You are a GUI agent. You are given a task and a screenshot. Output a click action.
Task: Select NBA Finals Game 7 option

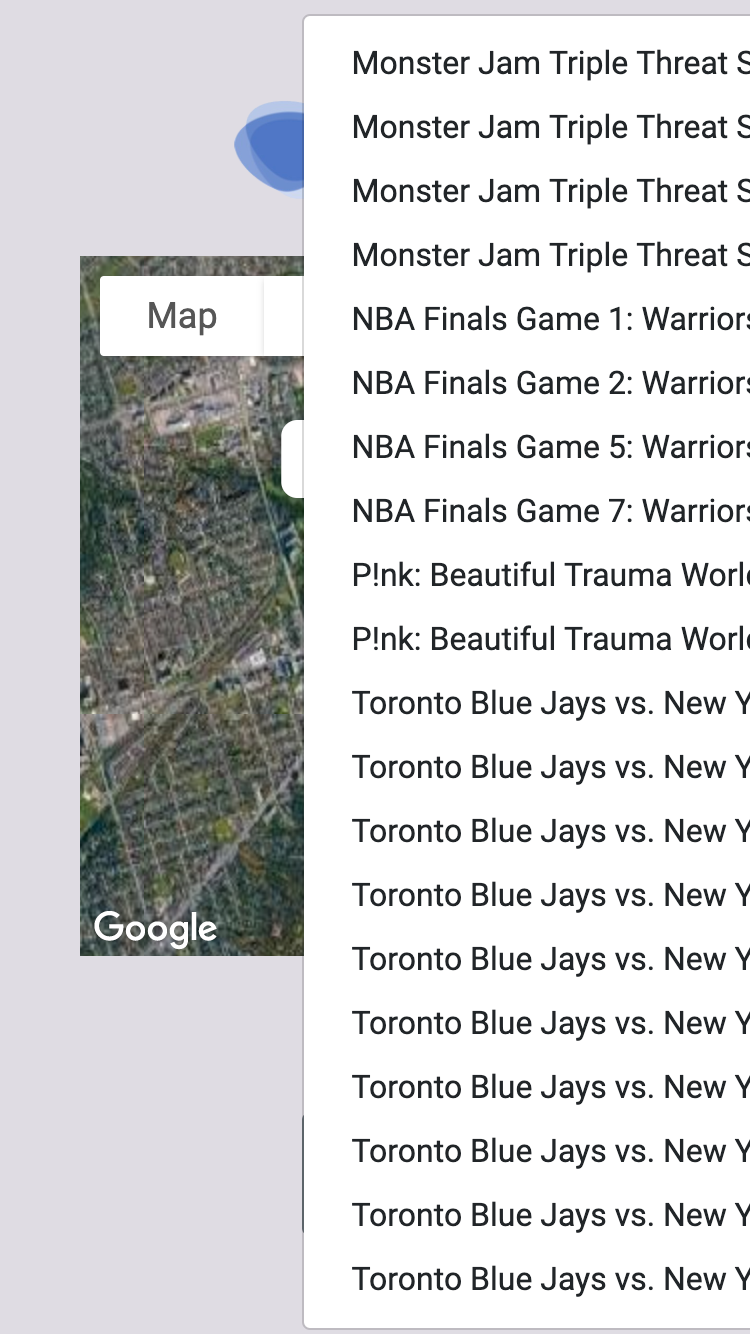(528, 511)
